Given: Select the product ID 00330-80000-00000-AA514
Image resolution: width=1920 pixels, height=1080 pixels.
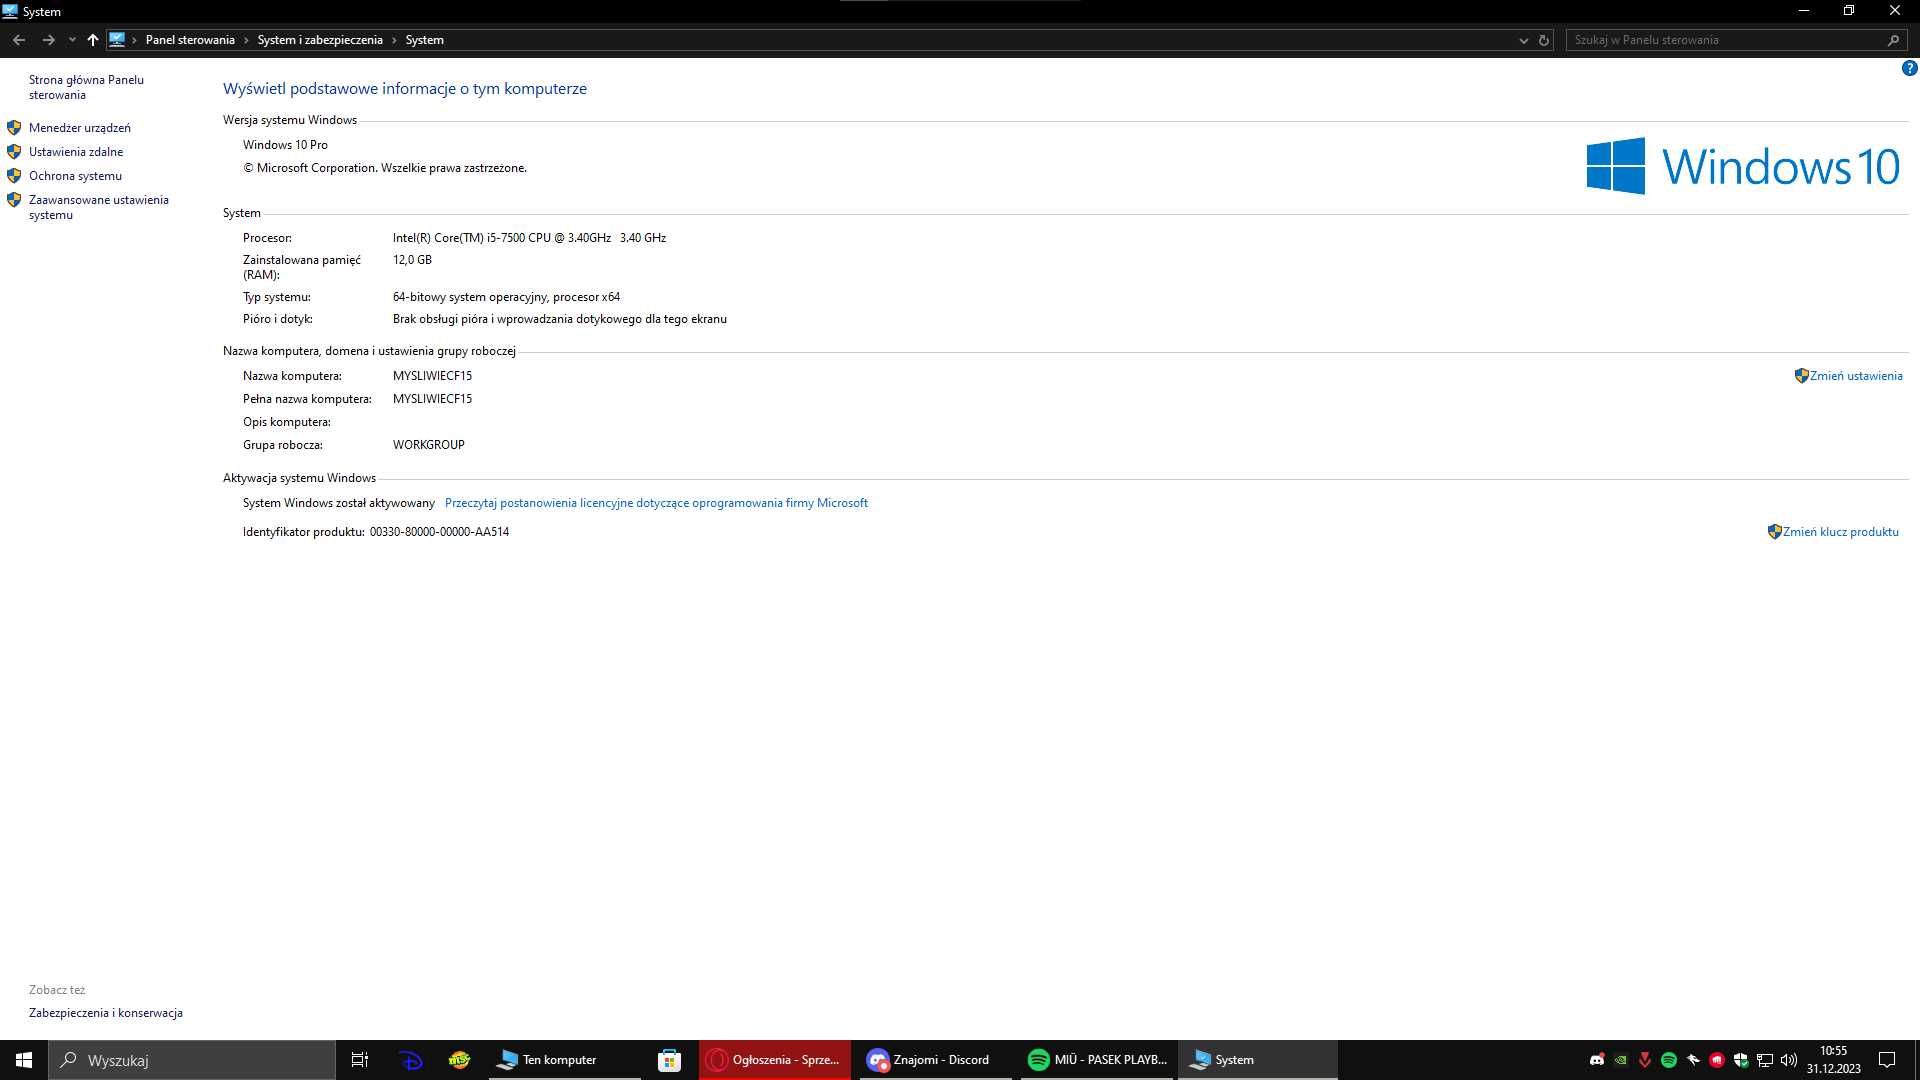Looking at the screenshot, I should (x=439, y=532).
